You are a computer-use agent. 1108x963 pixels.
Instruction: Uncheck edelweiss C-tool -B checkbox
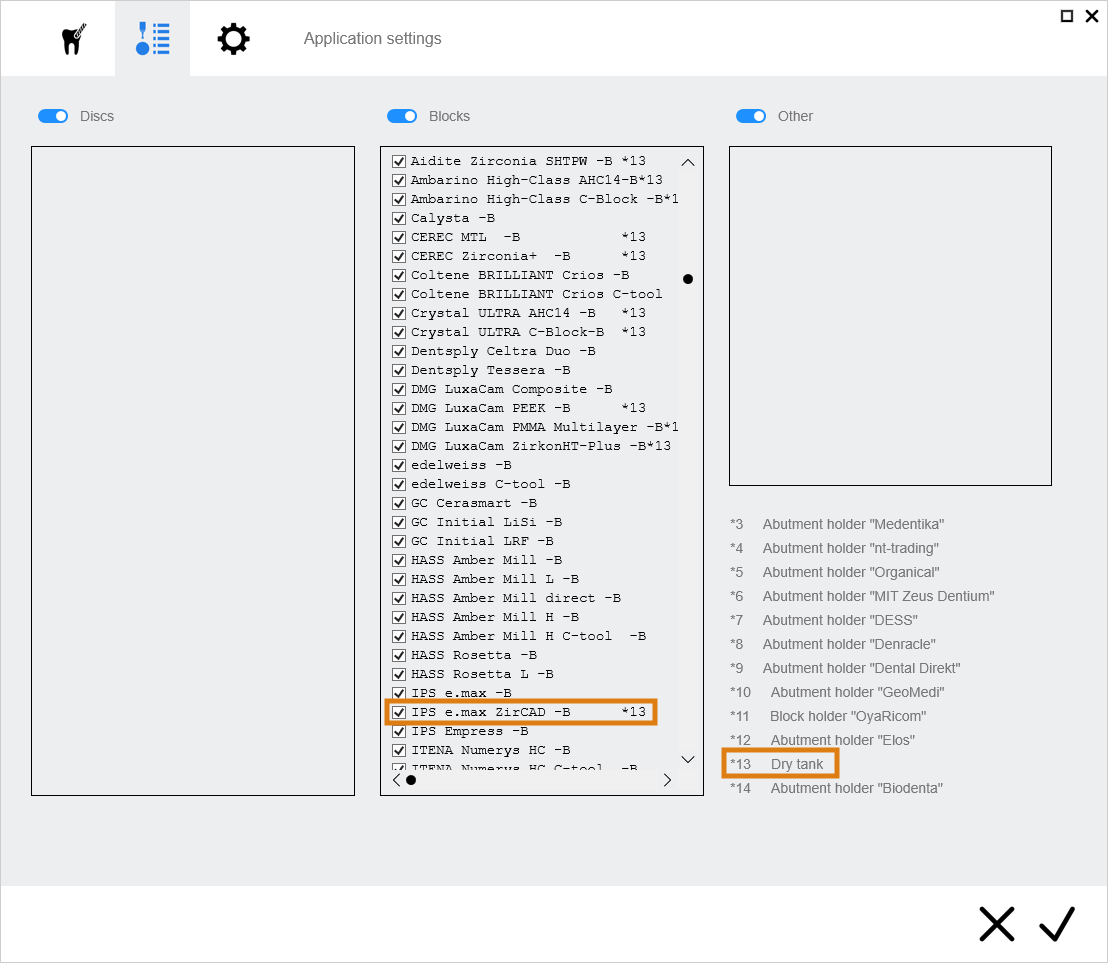coord(399,484)
